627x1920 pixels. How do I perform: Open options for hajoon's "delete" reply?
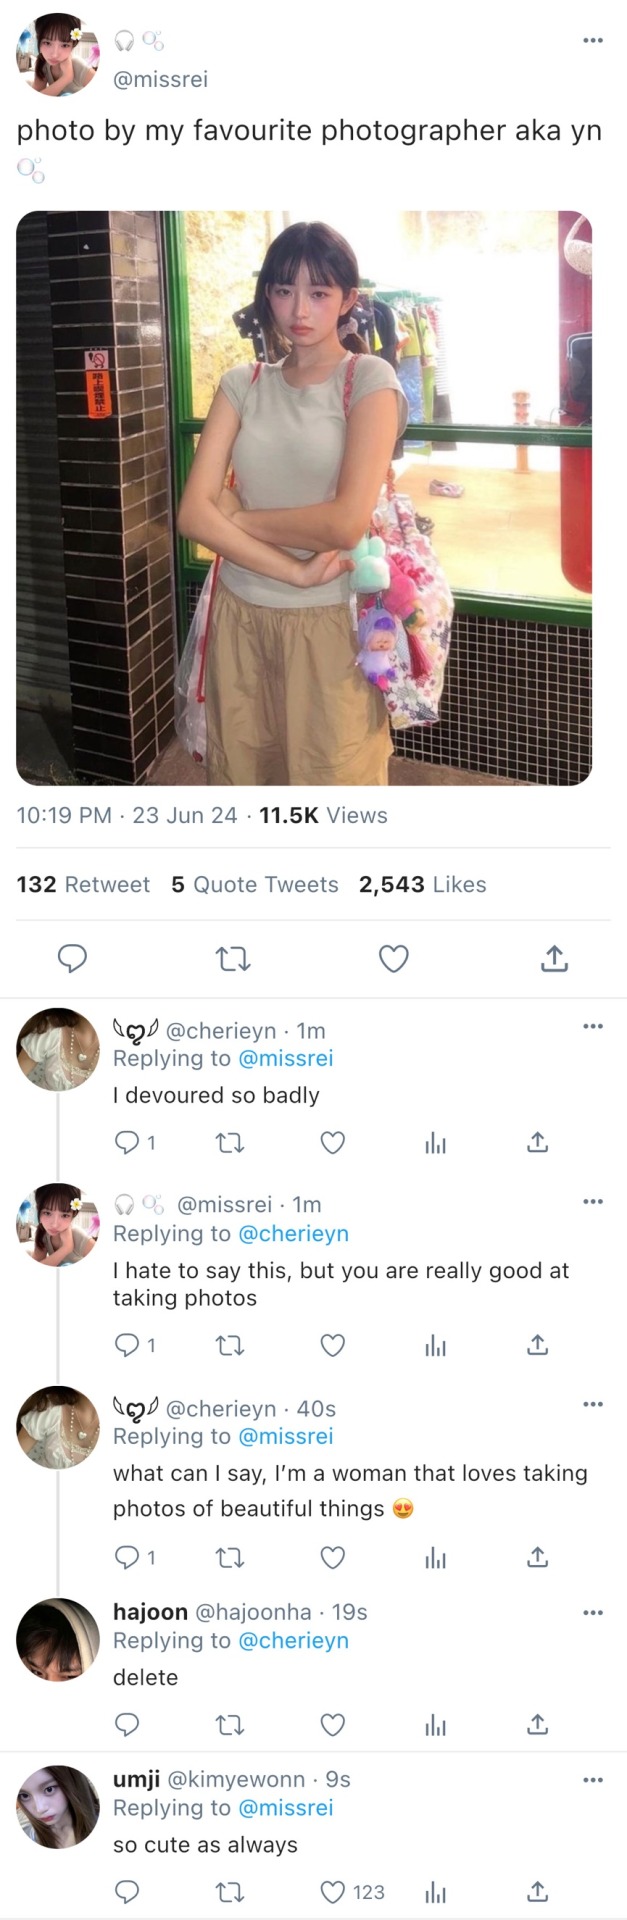point(593,1612)
